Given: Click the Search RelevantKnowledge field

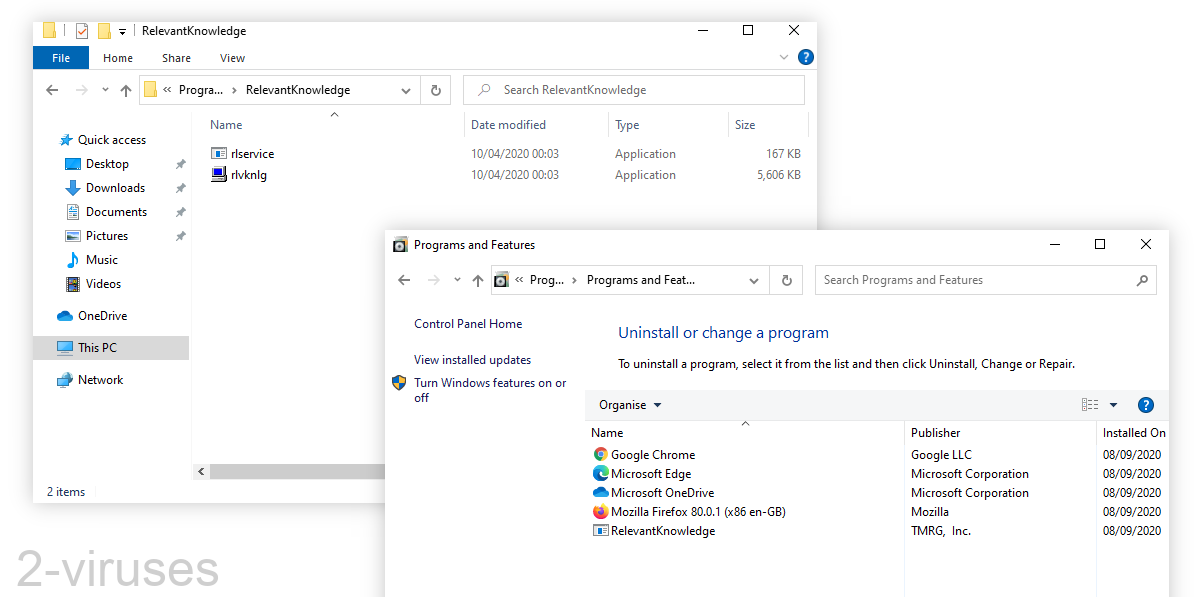Looking at the screenshot, I should pos(634,90).
